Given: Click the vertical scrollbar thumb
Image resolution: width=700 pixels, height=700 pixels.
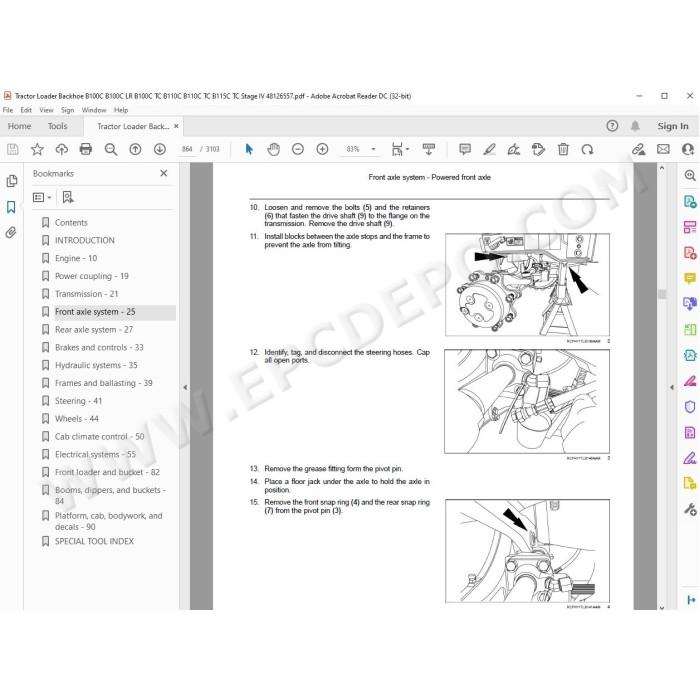Looking at the screenshot, I should tap(662, 294).
